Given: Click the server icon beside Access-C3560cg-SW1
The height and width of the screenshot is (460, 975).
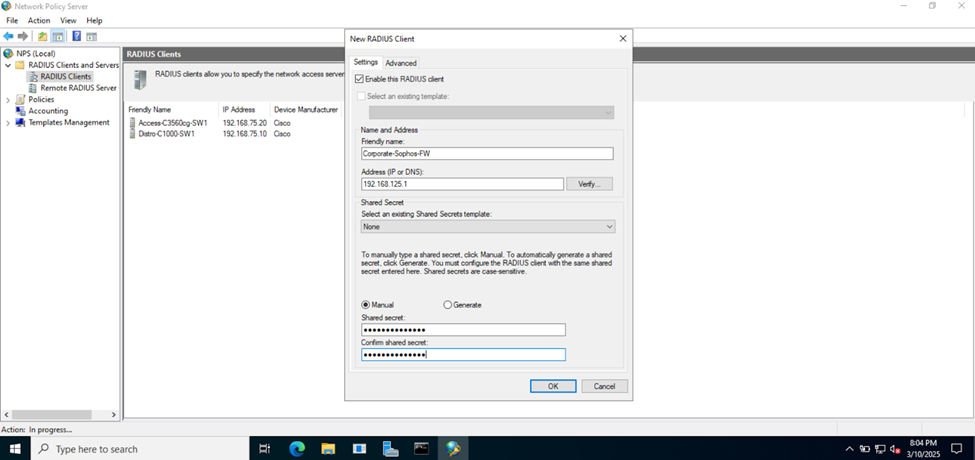Looking at the screenshot, I should (132, 123).
